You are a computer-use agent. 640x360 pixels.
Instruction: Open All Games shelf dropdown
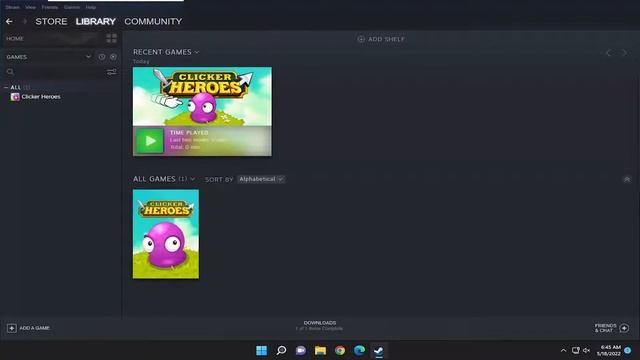click(193, 179)
